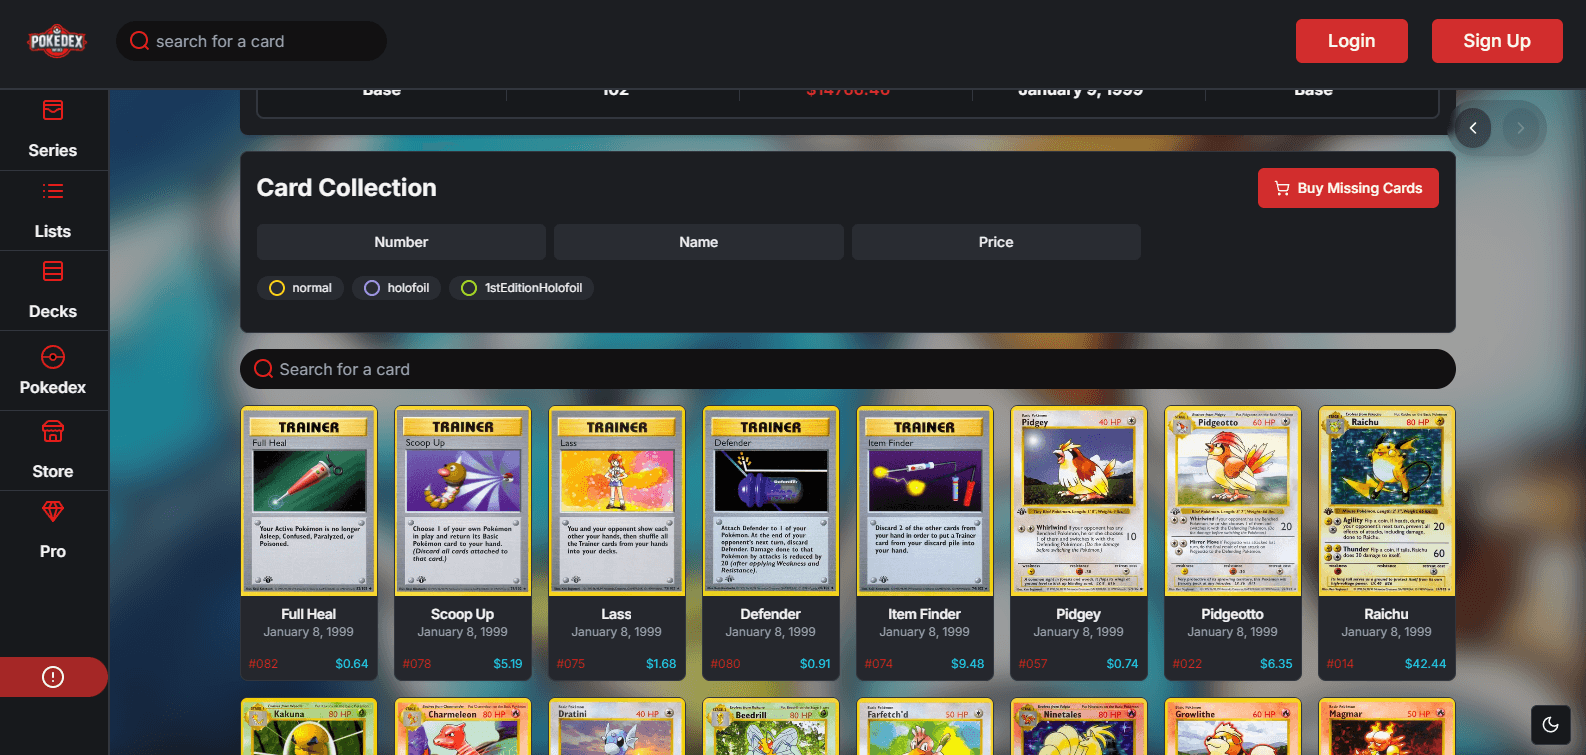Open the Lists sidebar icon
This screenshot has width=1586, height=755.
pos(53,191)
